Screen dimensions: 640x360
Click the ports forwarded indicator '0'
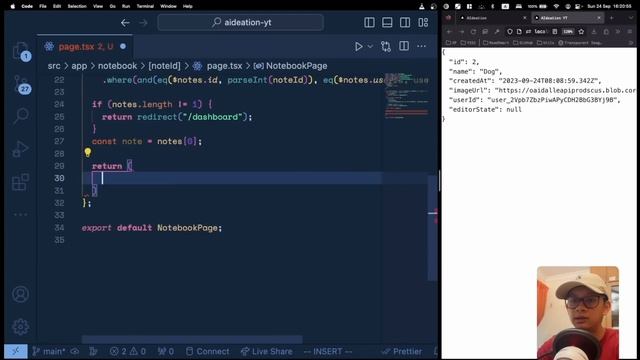coord(166,351)
